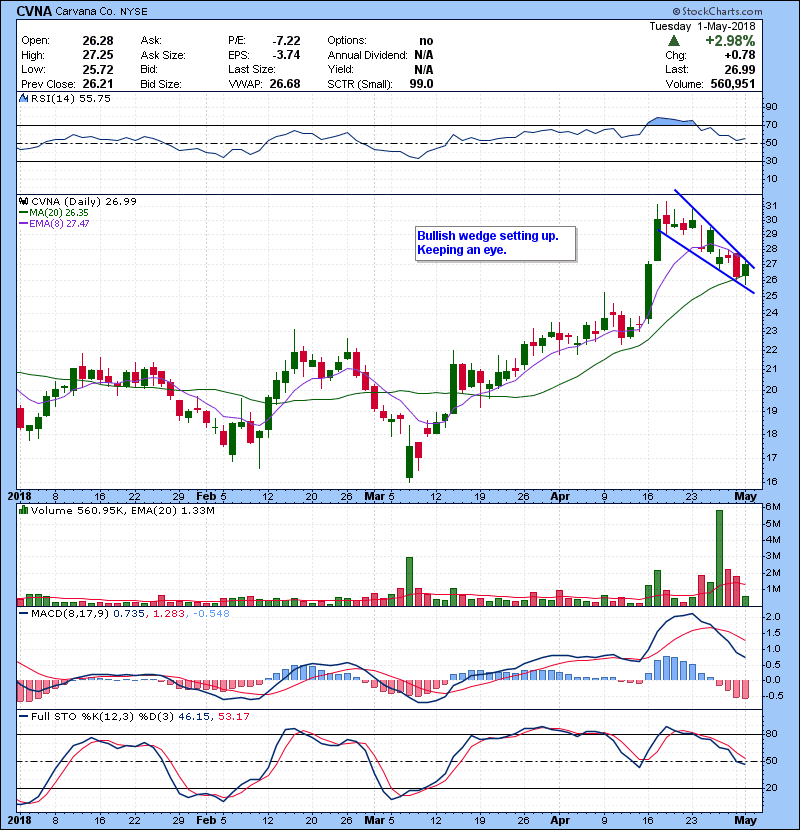Click the VWAP value 26.68
Screen dimensions: 800x830
(x=285, y=84)
